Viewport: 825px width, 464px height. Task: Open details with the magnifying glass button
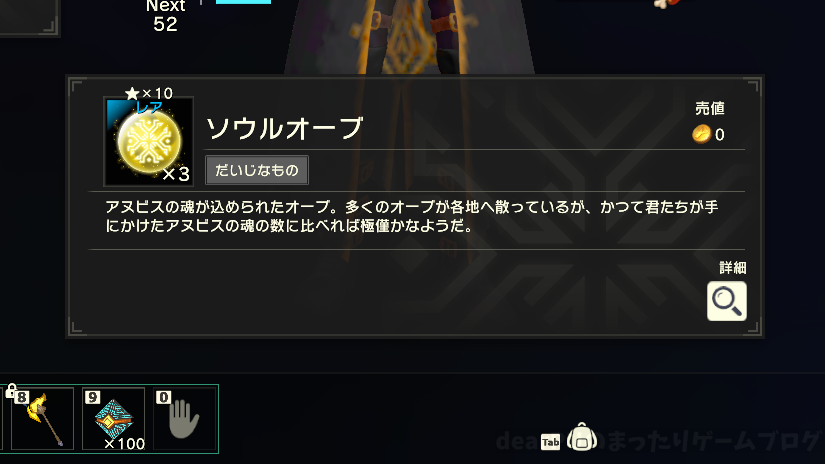[727, 301]
